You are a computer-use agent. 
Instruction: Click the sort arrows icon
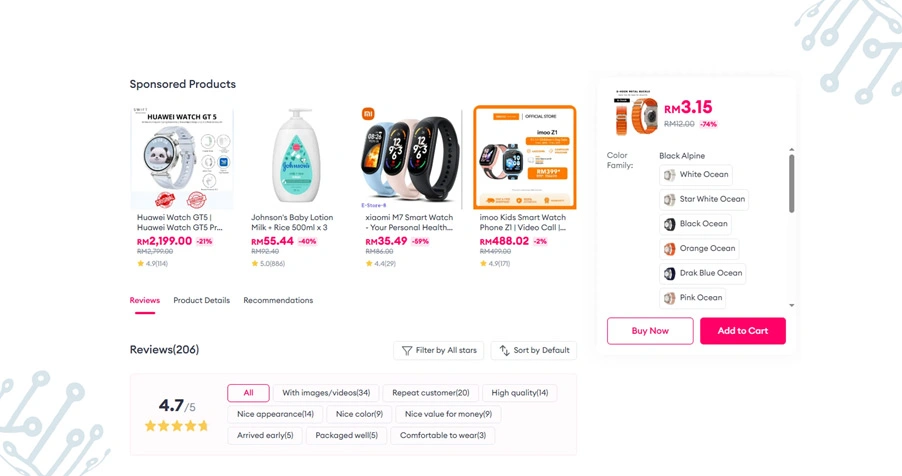tap(504, 351)
